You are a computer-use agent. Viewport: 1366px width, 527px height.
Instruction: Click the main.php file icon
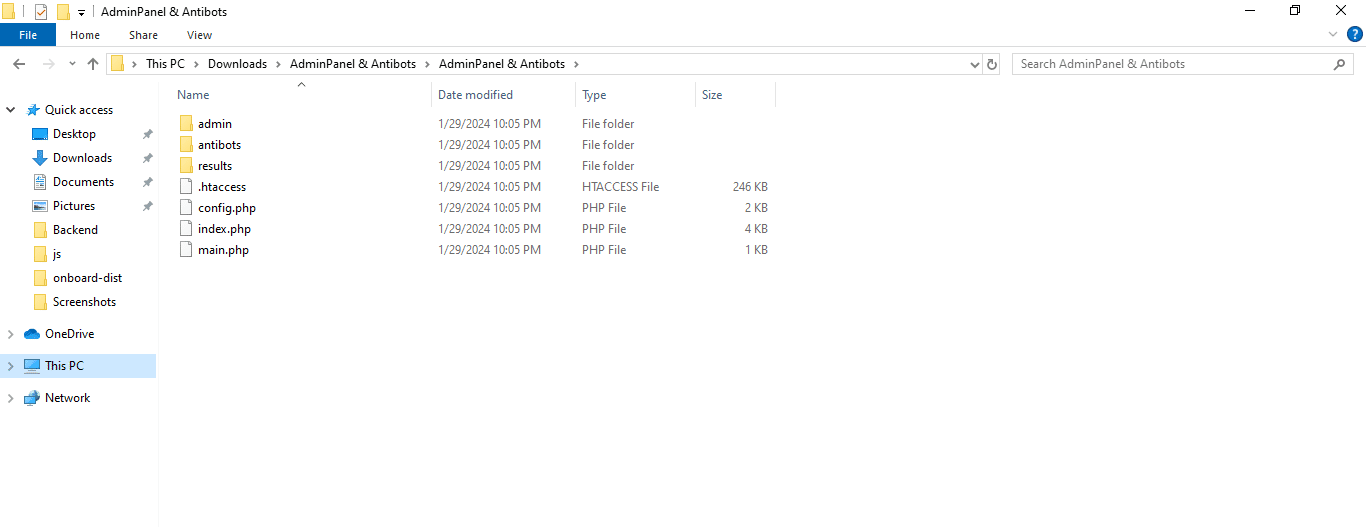coord(186,250)
